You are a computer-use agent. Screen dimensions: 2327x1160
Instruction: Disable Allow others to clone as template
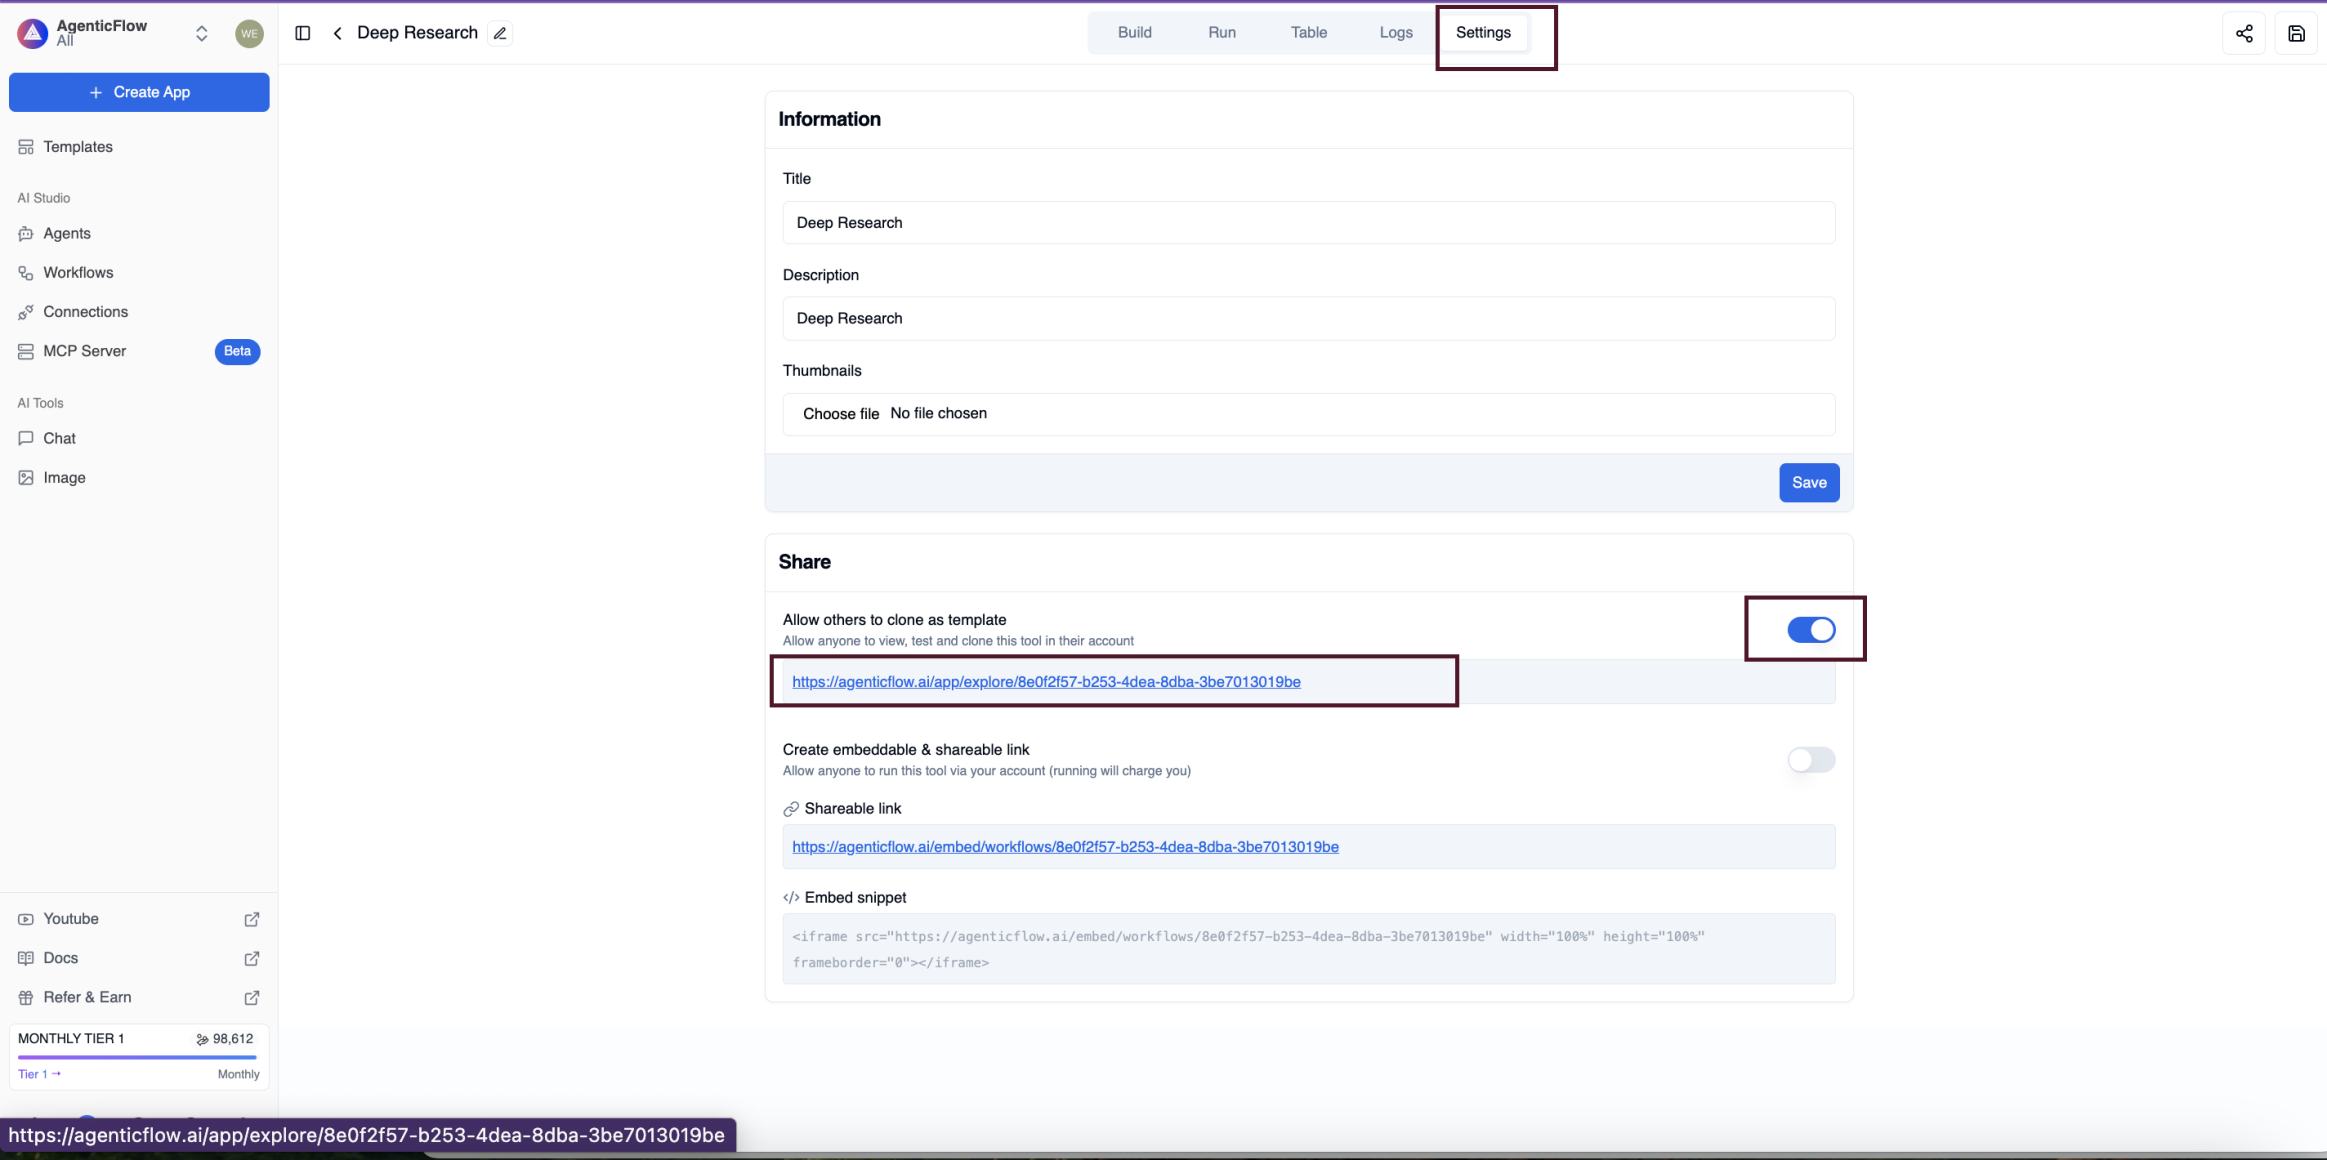click(x=1811, y=630)
